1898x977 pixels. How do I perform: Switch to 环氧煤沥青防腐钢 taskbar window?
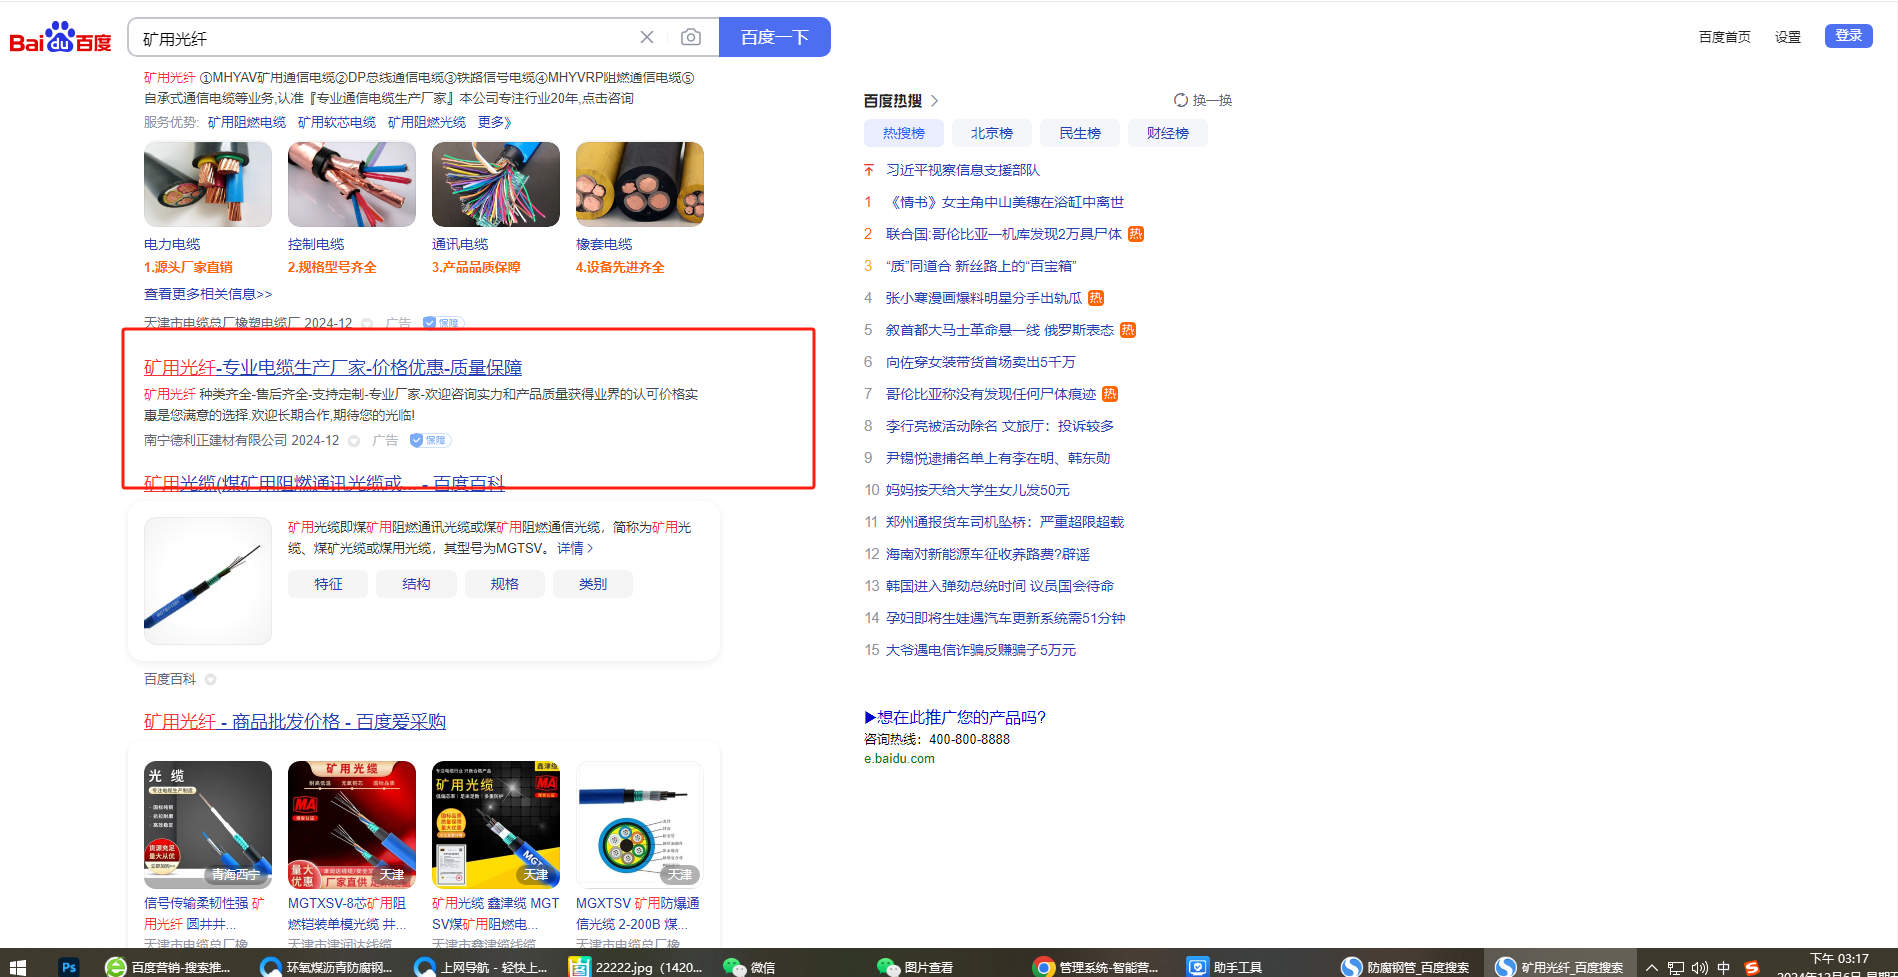tap(328, 967)
